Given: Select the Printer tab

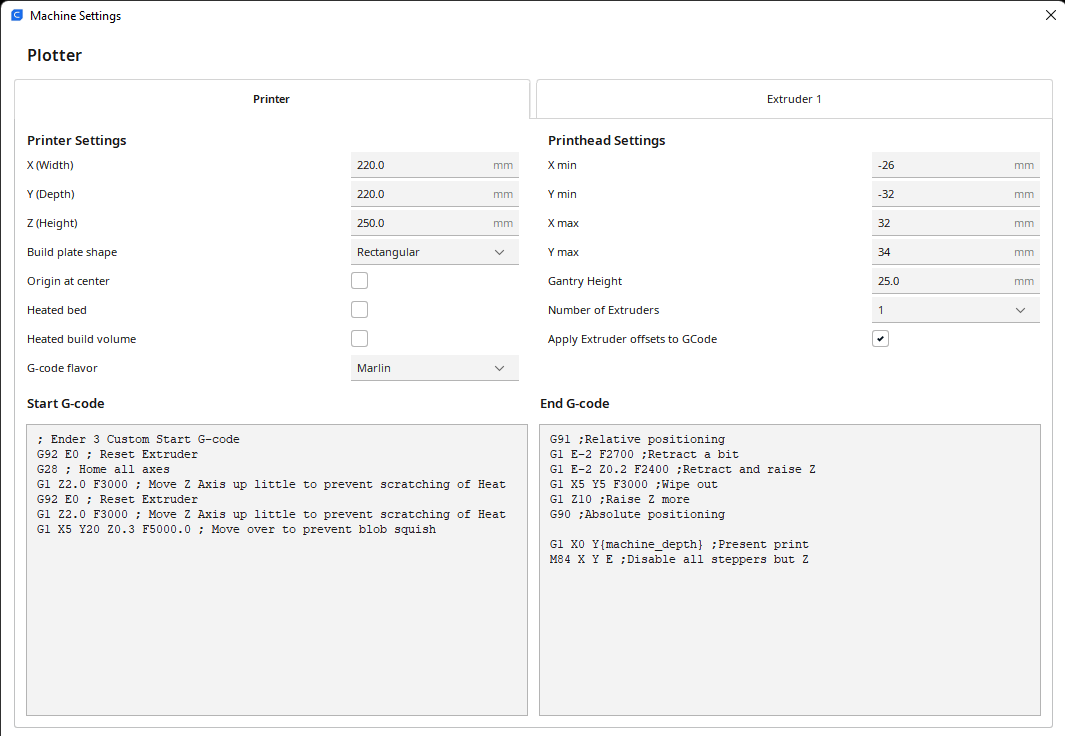Looking at the screenshot, I should pyautogui.click(x=271, y=99).
